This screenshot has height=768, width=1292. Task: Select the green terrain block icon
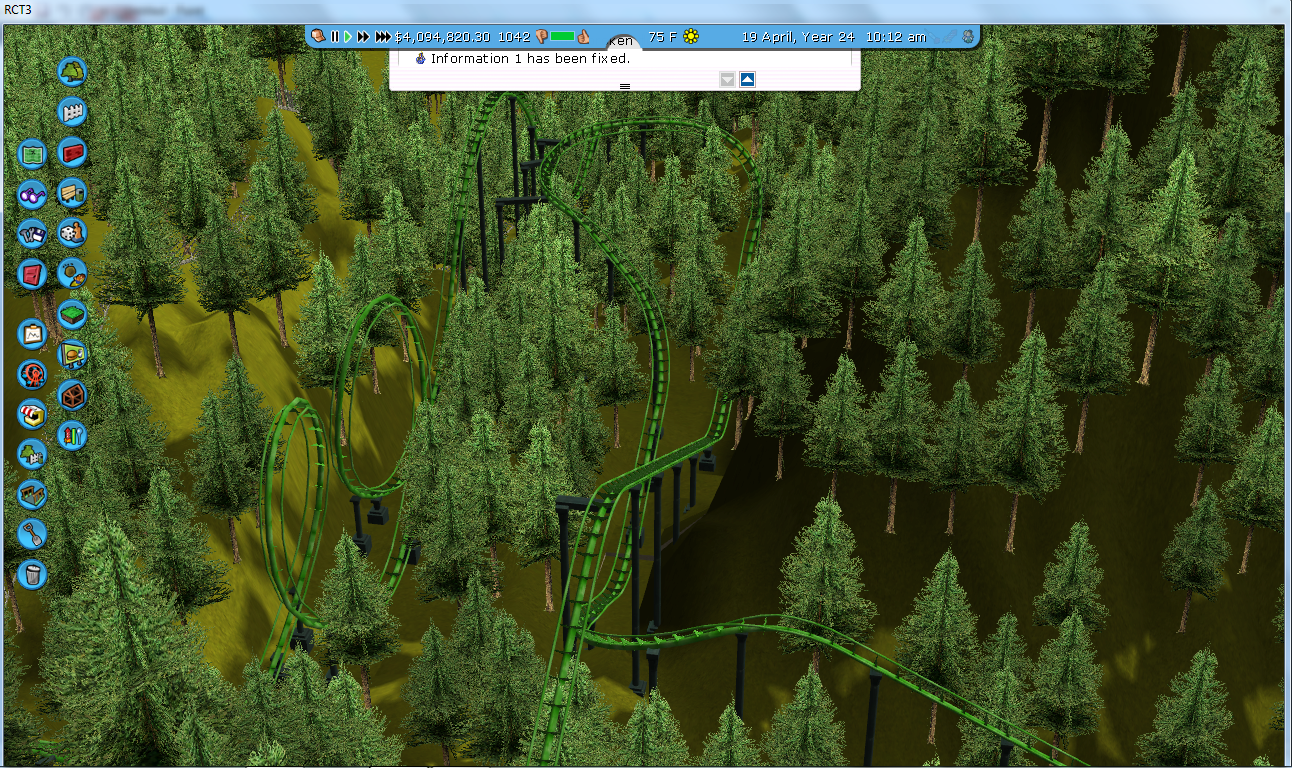tap(72, 314)
